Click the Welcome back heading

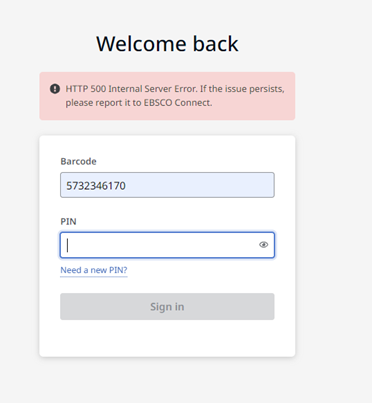167,44
